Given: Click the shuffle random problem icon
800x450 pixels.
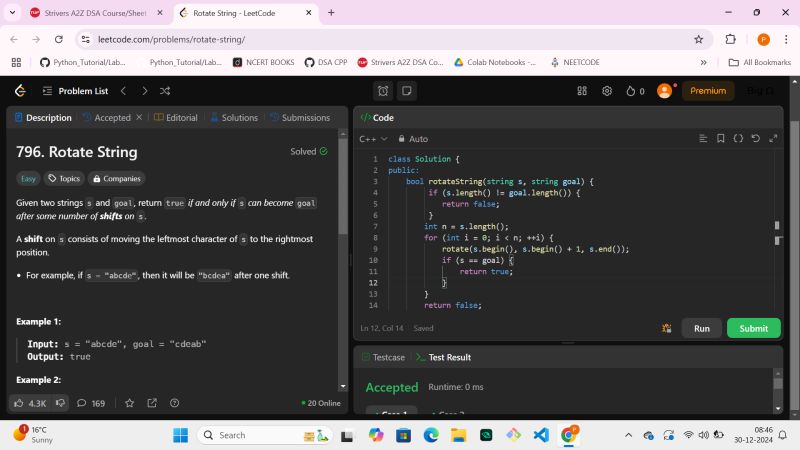Looking at the screenshot, I should pos(165,91).
